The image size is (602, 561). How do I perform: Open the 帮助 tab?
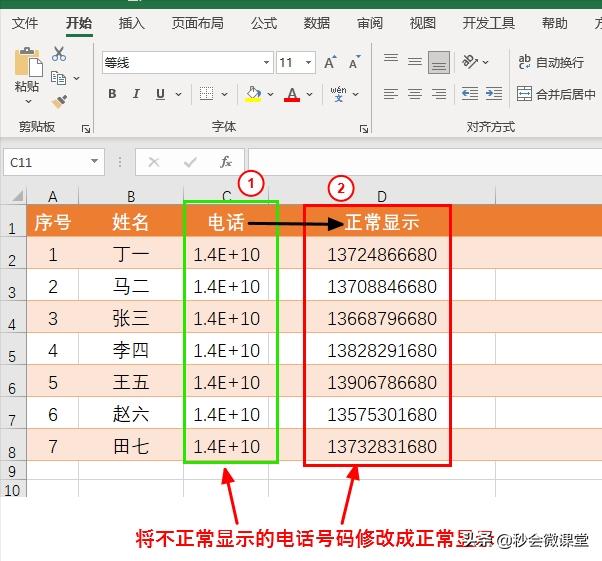[555, 23]
